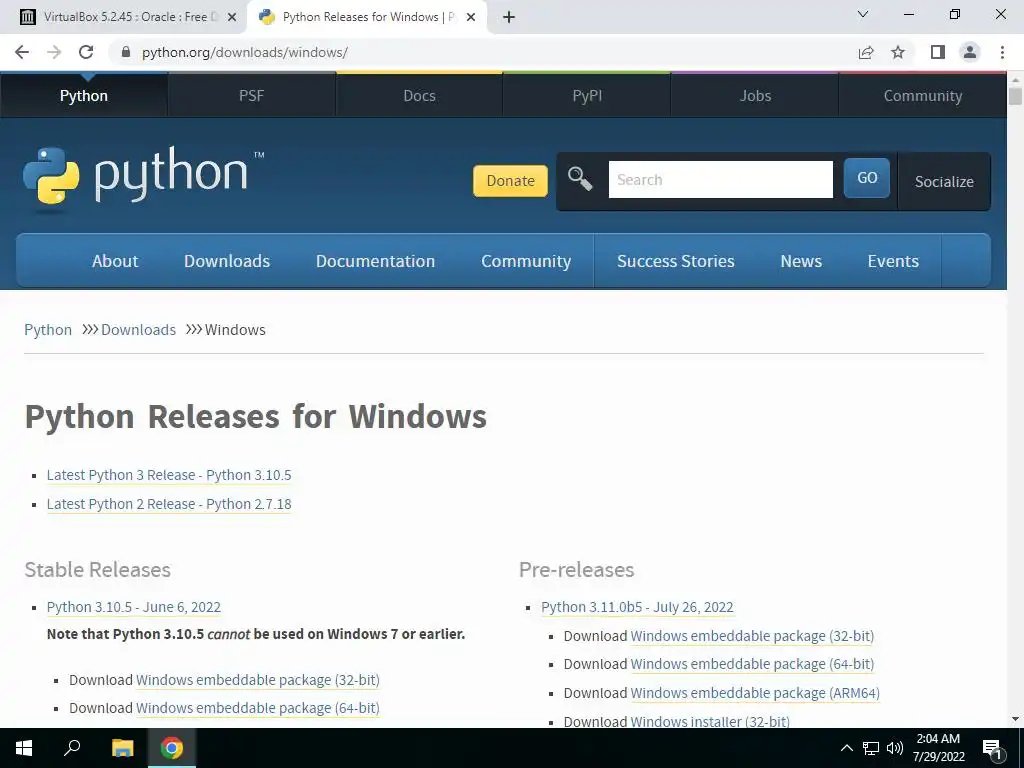Click the volume speaker tray icon

tap(895, 748)
